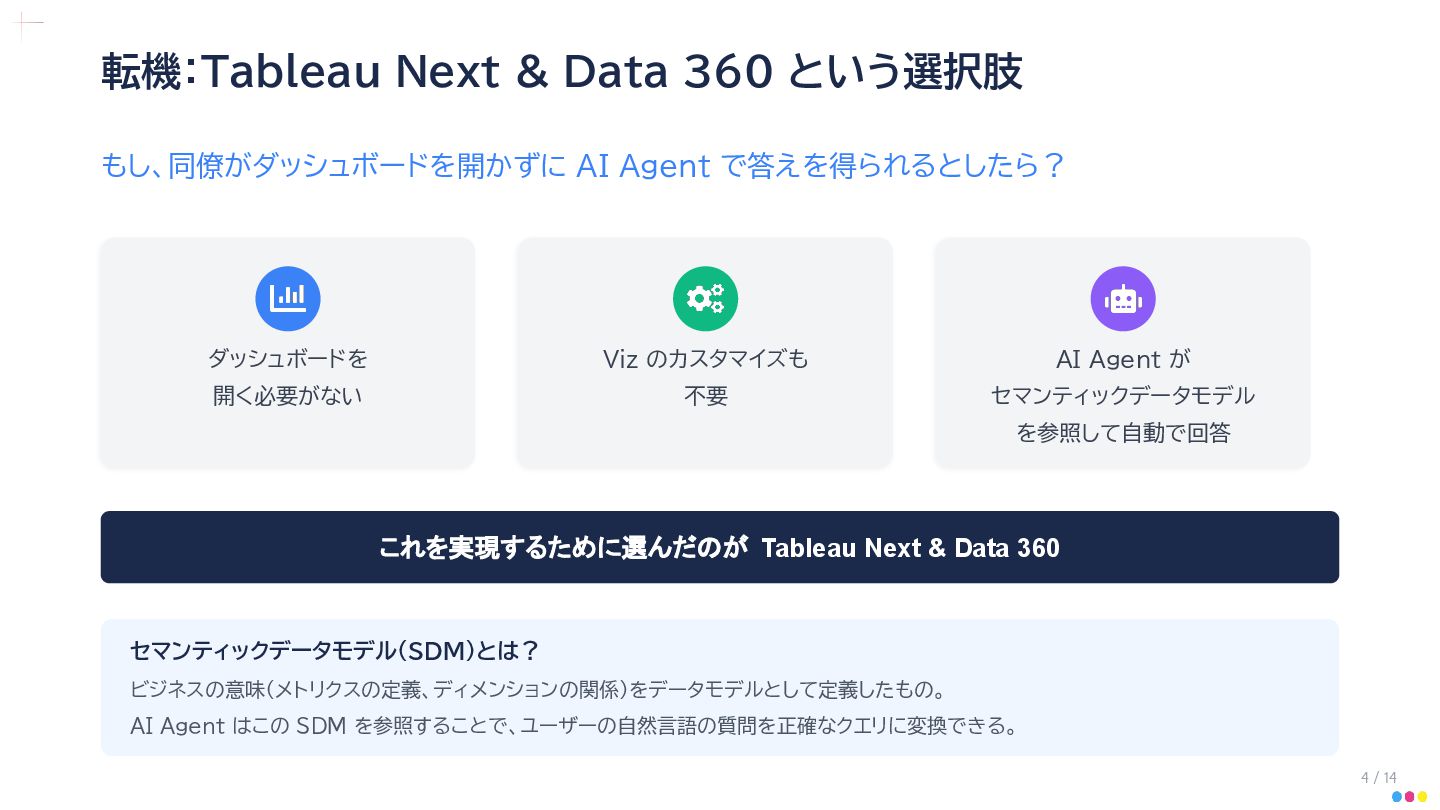This screenshot has width=1440, height=810.
Task: Click the 開く必要がない text in first card
Action: coord(288,396)
